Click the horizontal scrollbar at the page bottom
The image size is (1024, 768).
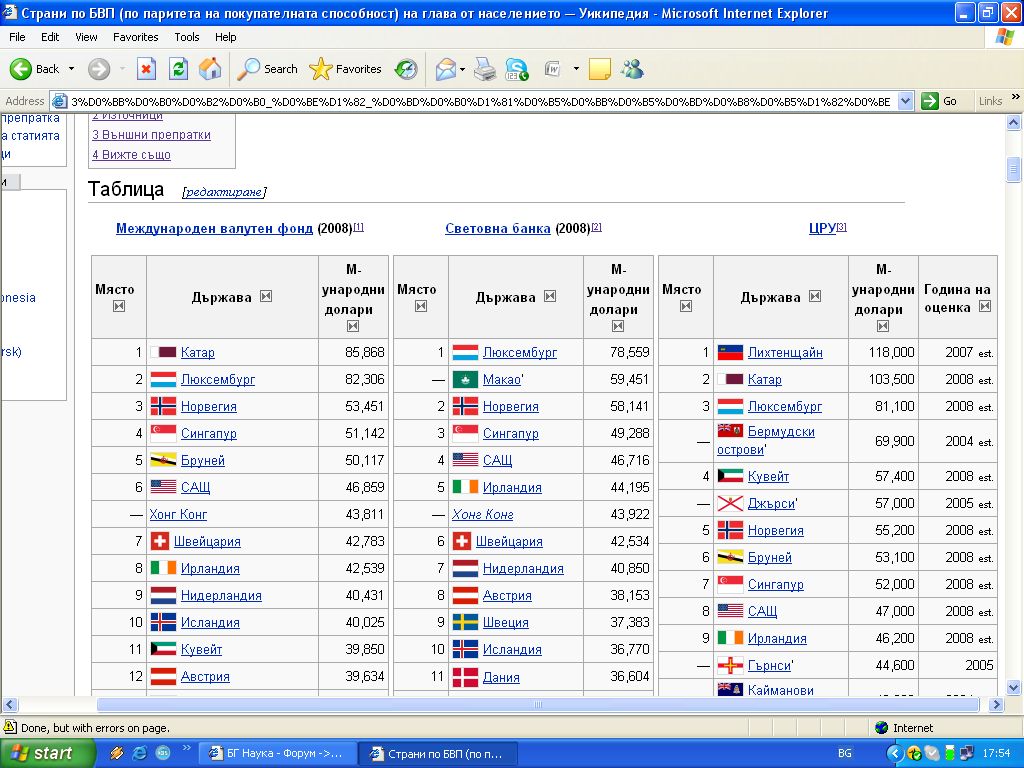click(540, 704)
